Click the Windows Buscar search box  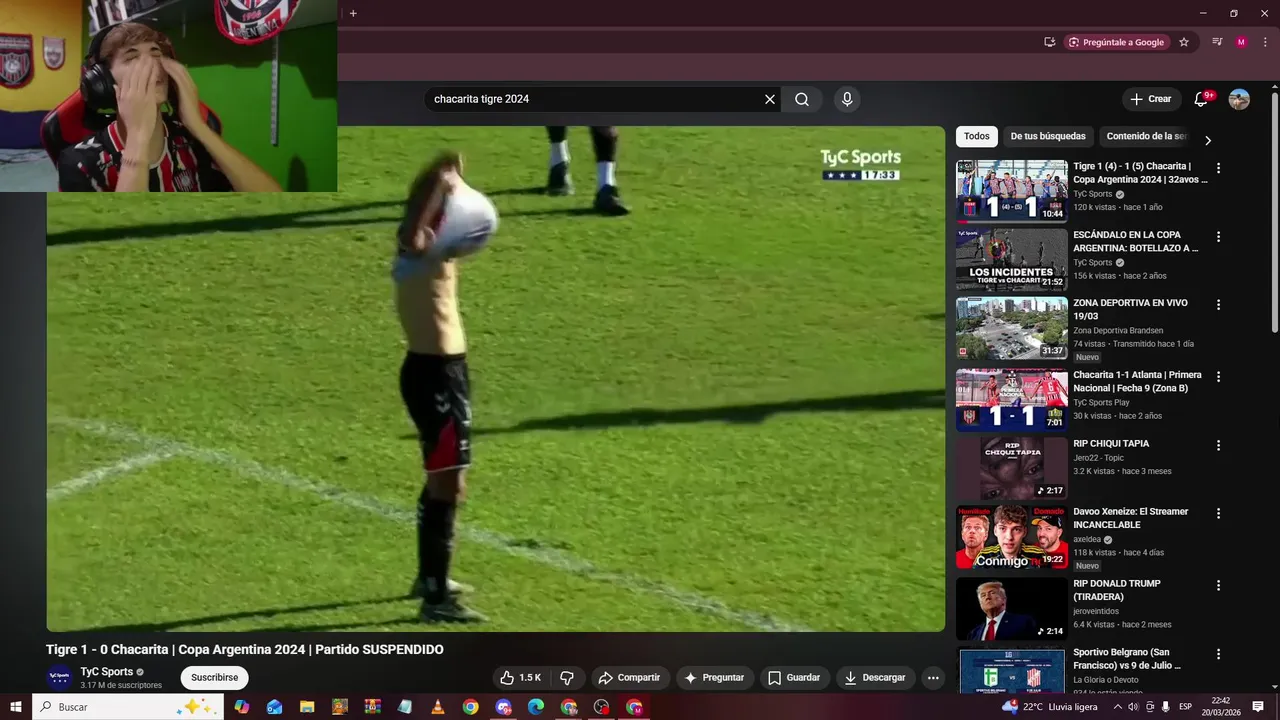[128, 707]
